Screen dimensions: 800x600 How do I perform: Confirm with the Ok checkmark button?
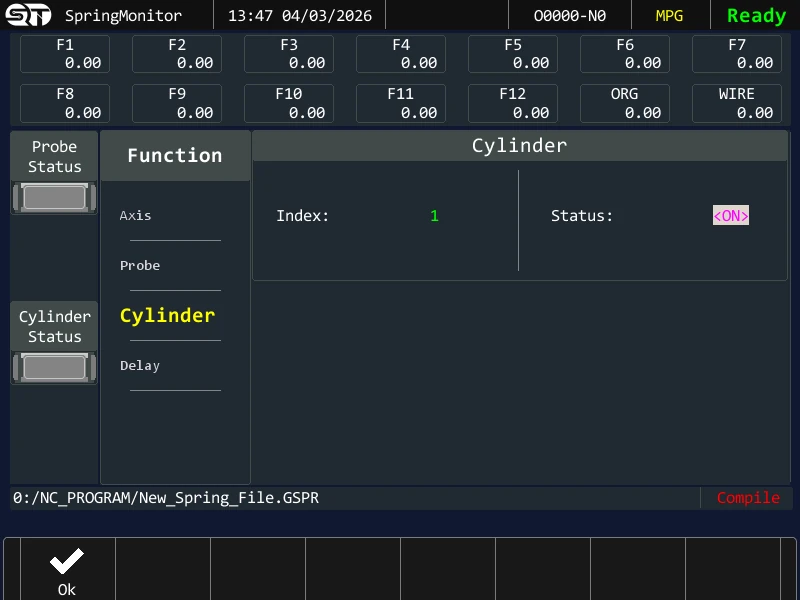[x=67, y=571]
